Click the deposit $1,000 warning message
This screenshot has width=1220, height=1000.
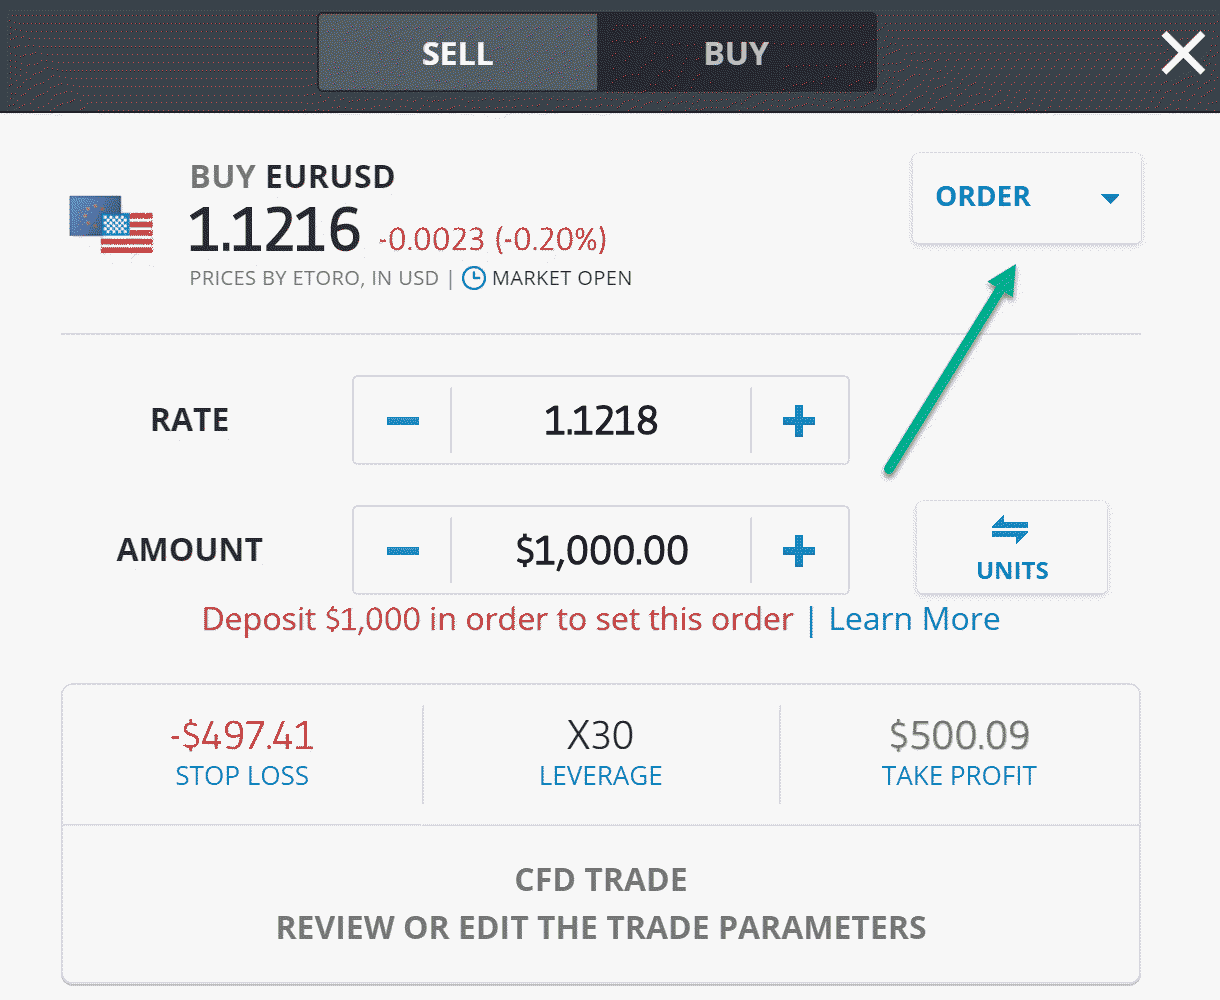coord(498,619)
